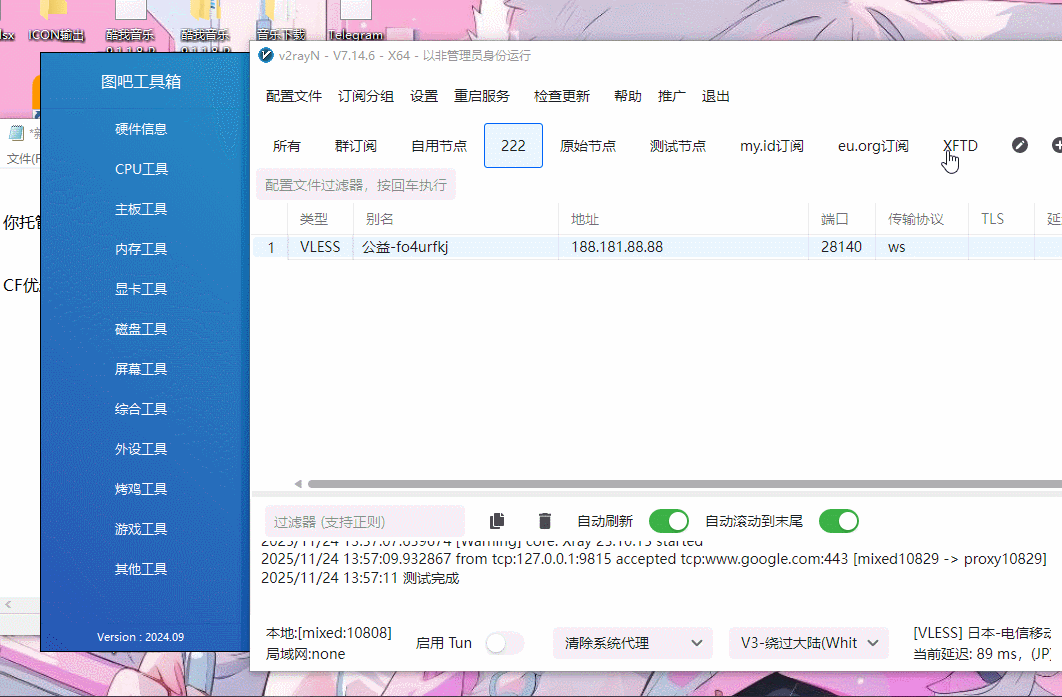Screen dimensions: 1062x697
Task: Toggle the 自动刷新 switch
Action: pos(668,521)
